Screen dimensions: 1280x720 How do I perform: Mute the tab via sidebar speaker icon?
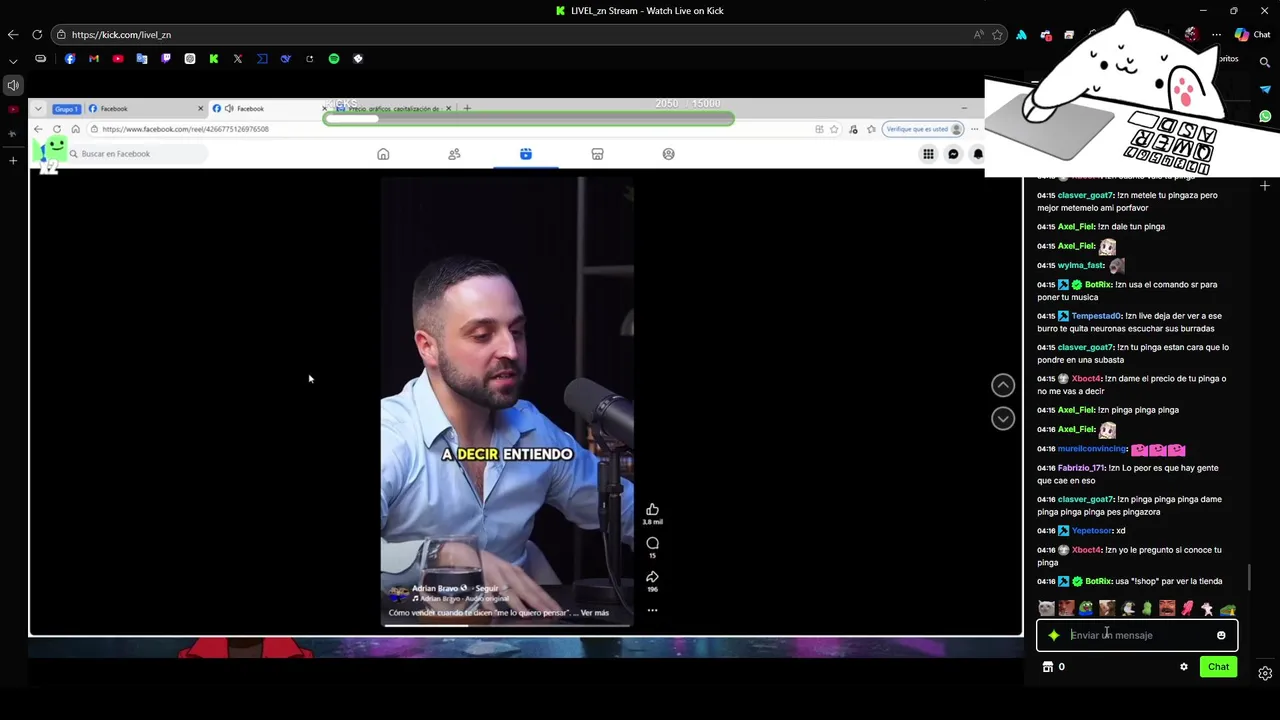pyautogui.click(x=13, y=85)
